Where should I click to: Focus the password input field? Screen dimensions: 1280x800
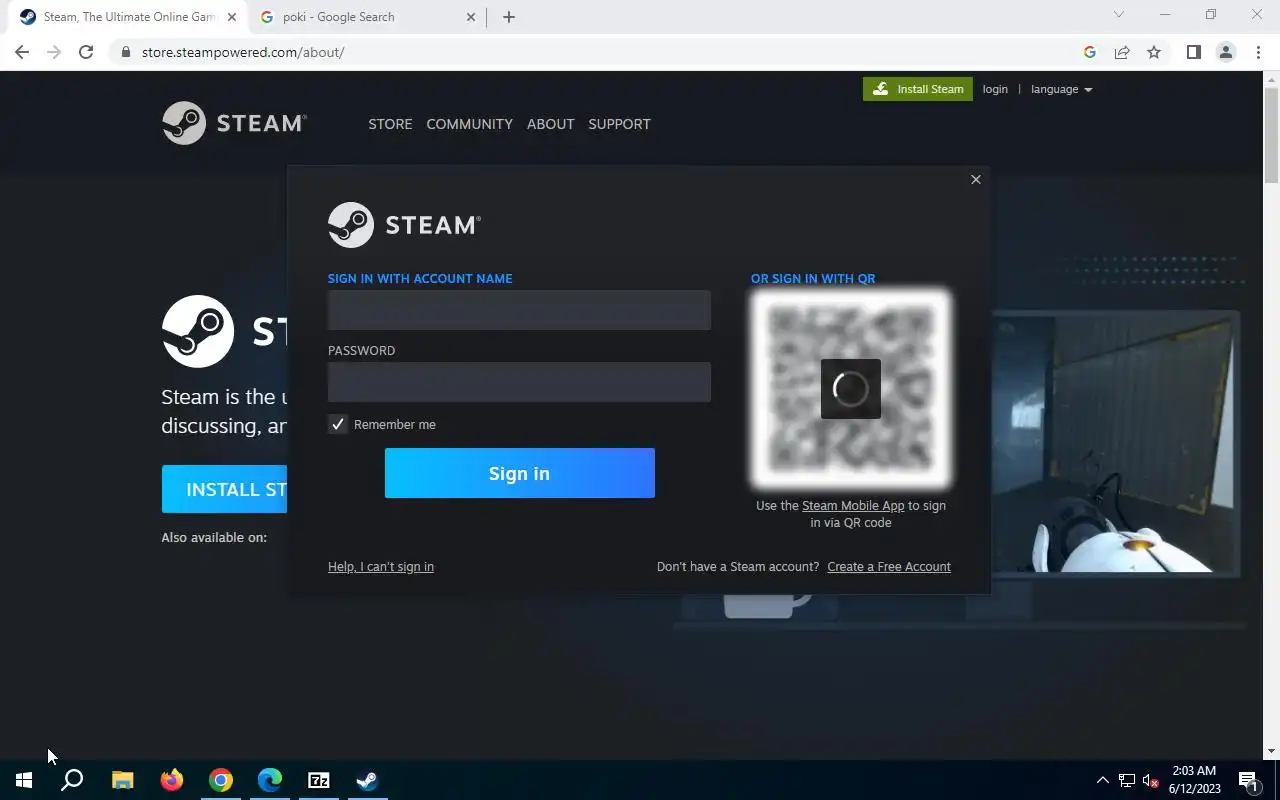click(x=519, y=382)
